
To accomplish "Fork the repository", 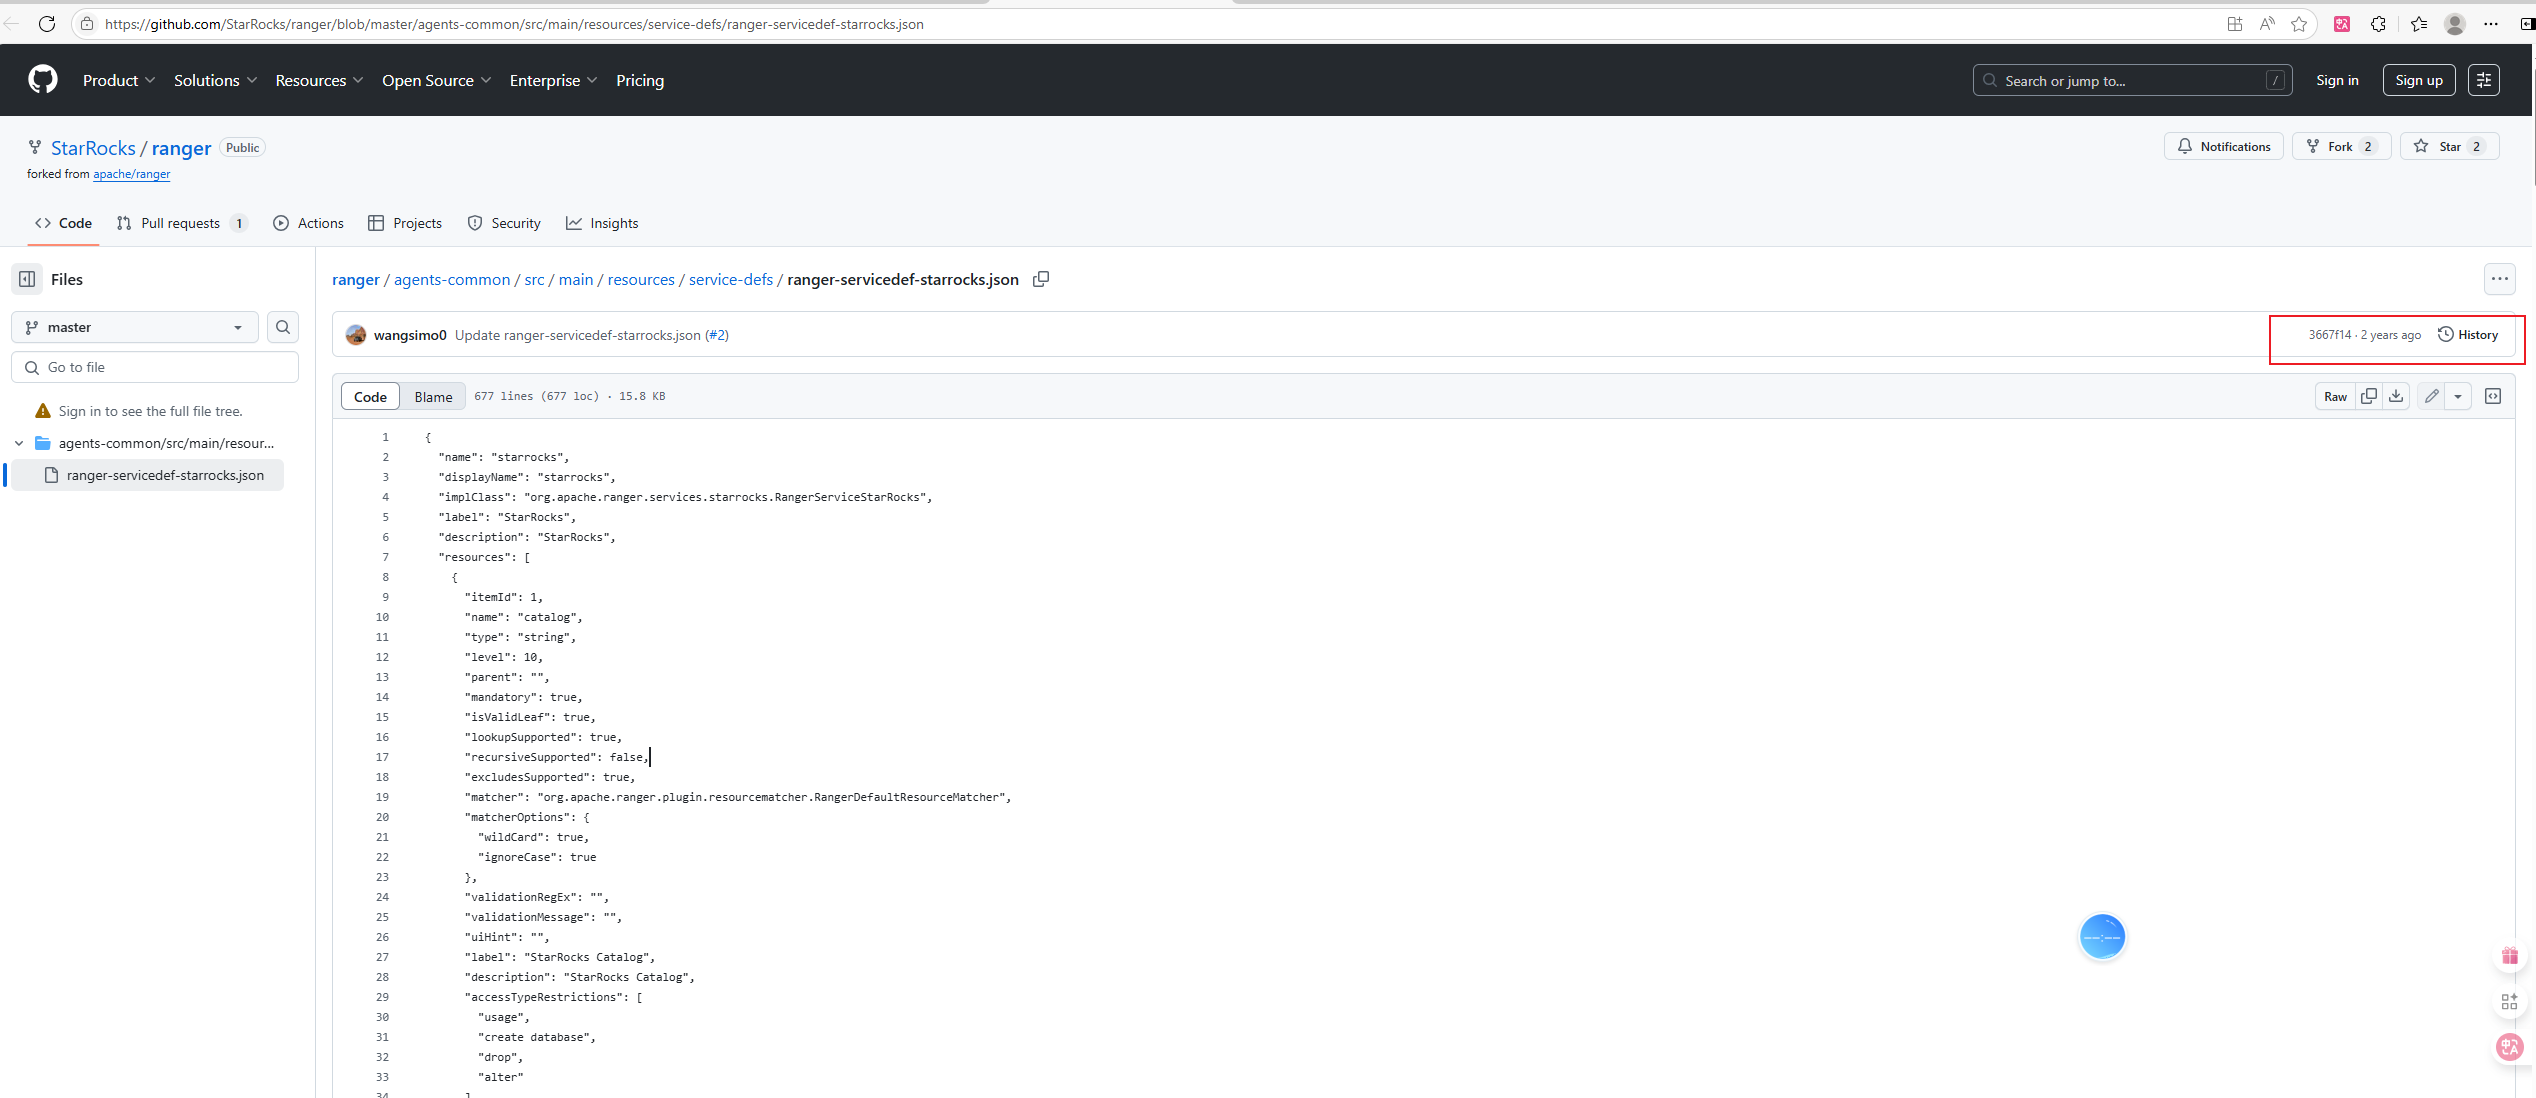I will (x=2341, y=146).
